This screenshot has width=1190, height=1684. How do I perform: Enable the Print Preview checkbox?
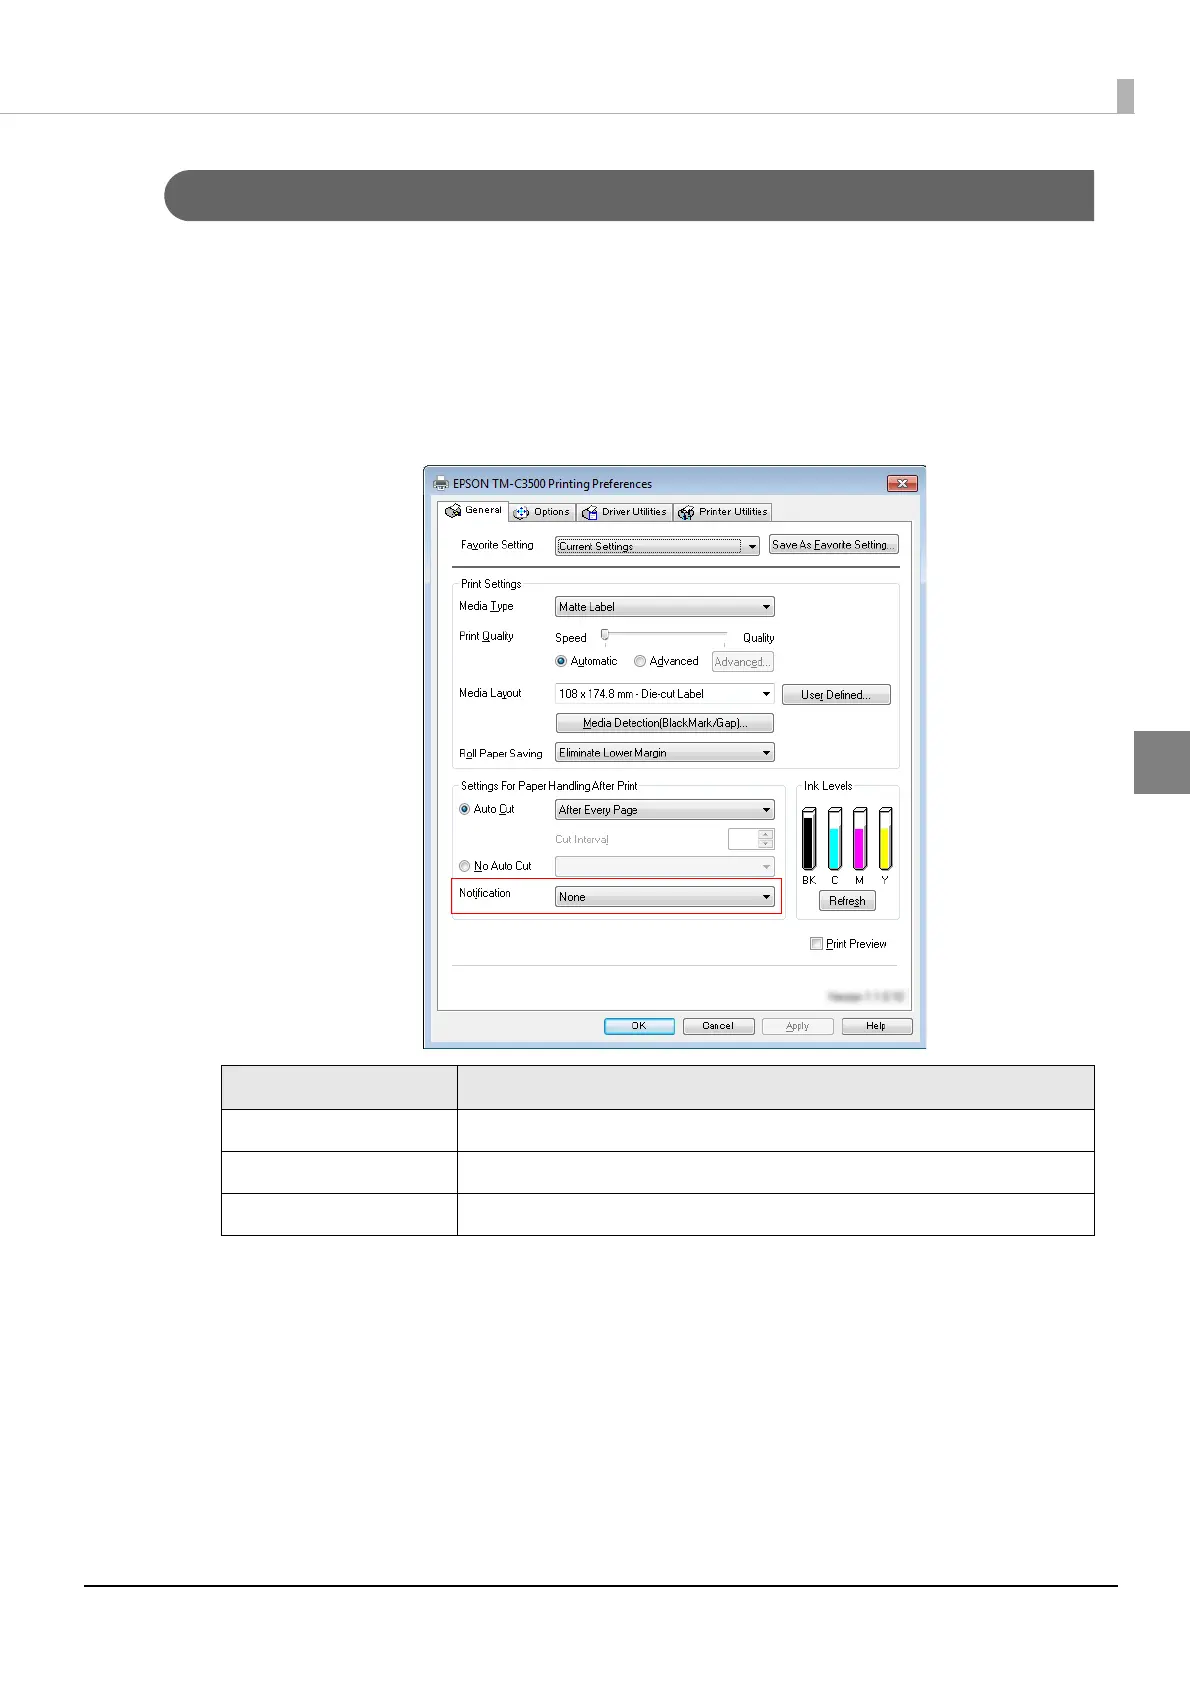(816, 943)
